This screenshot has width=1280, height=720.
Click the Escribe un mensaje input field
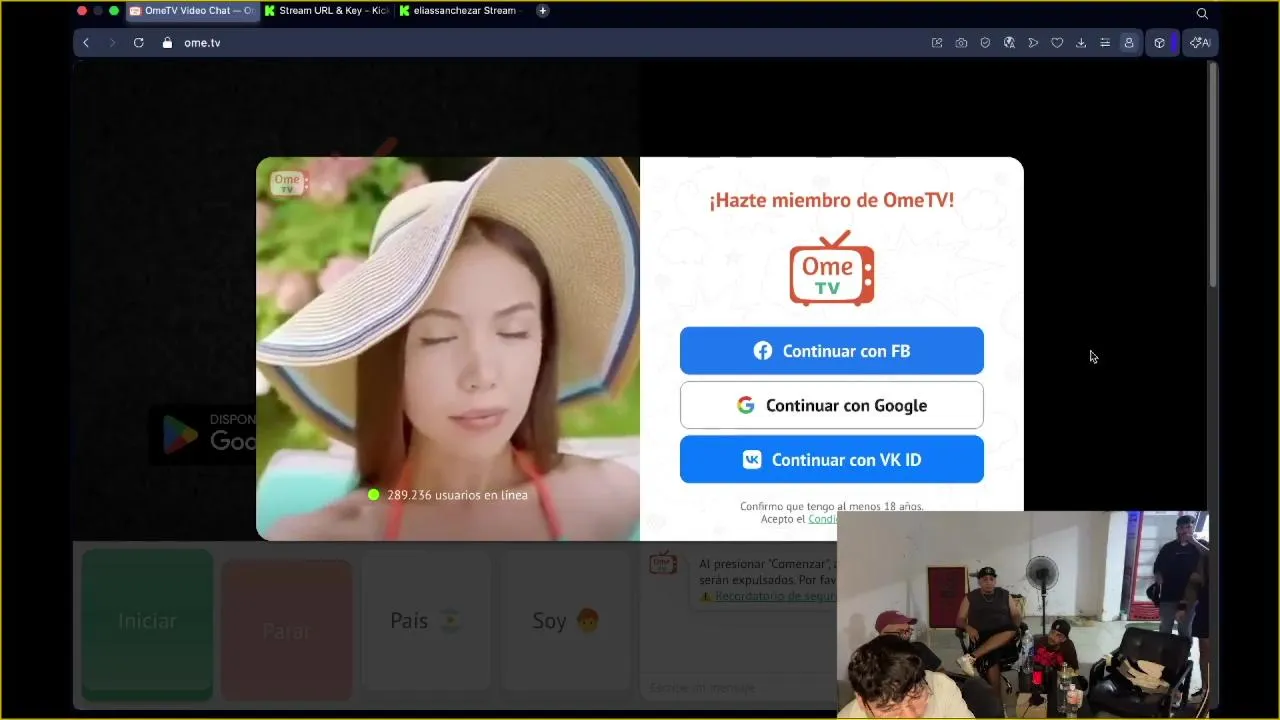click(738, 688)
